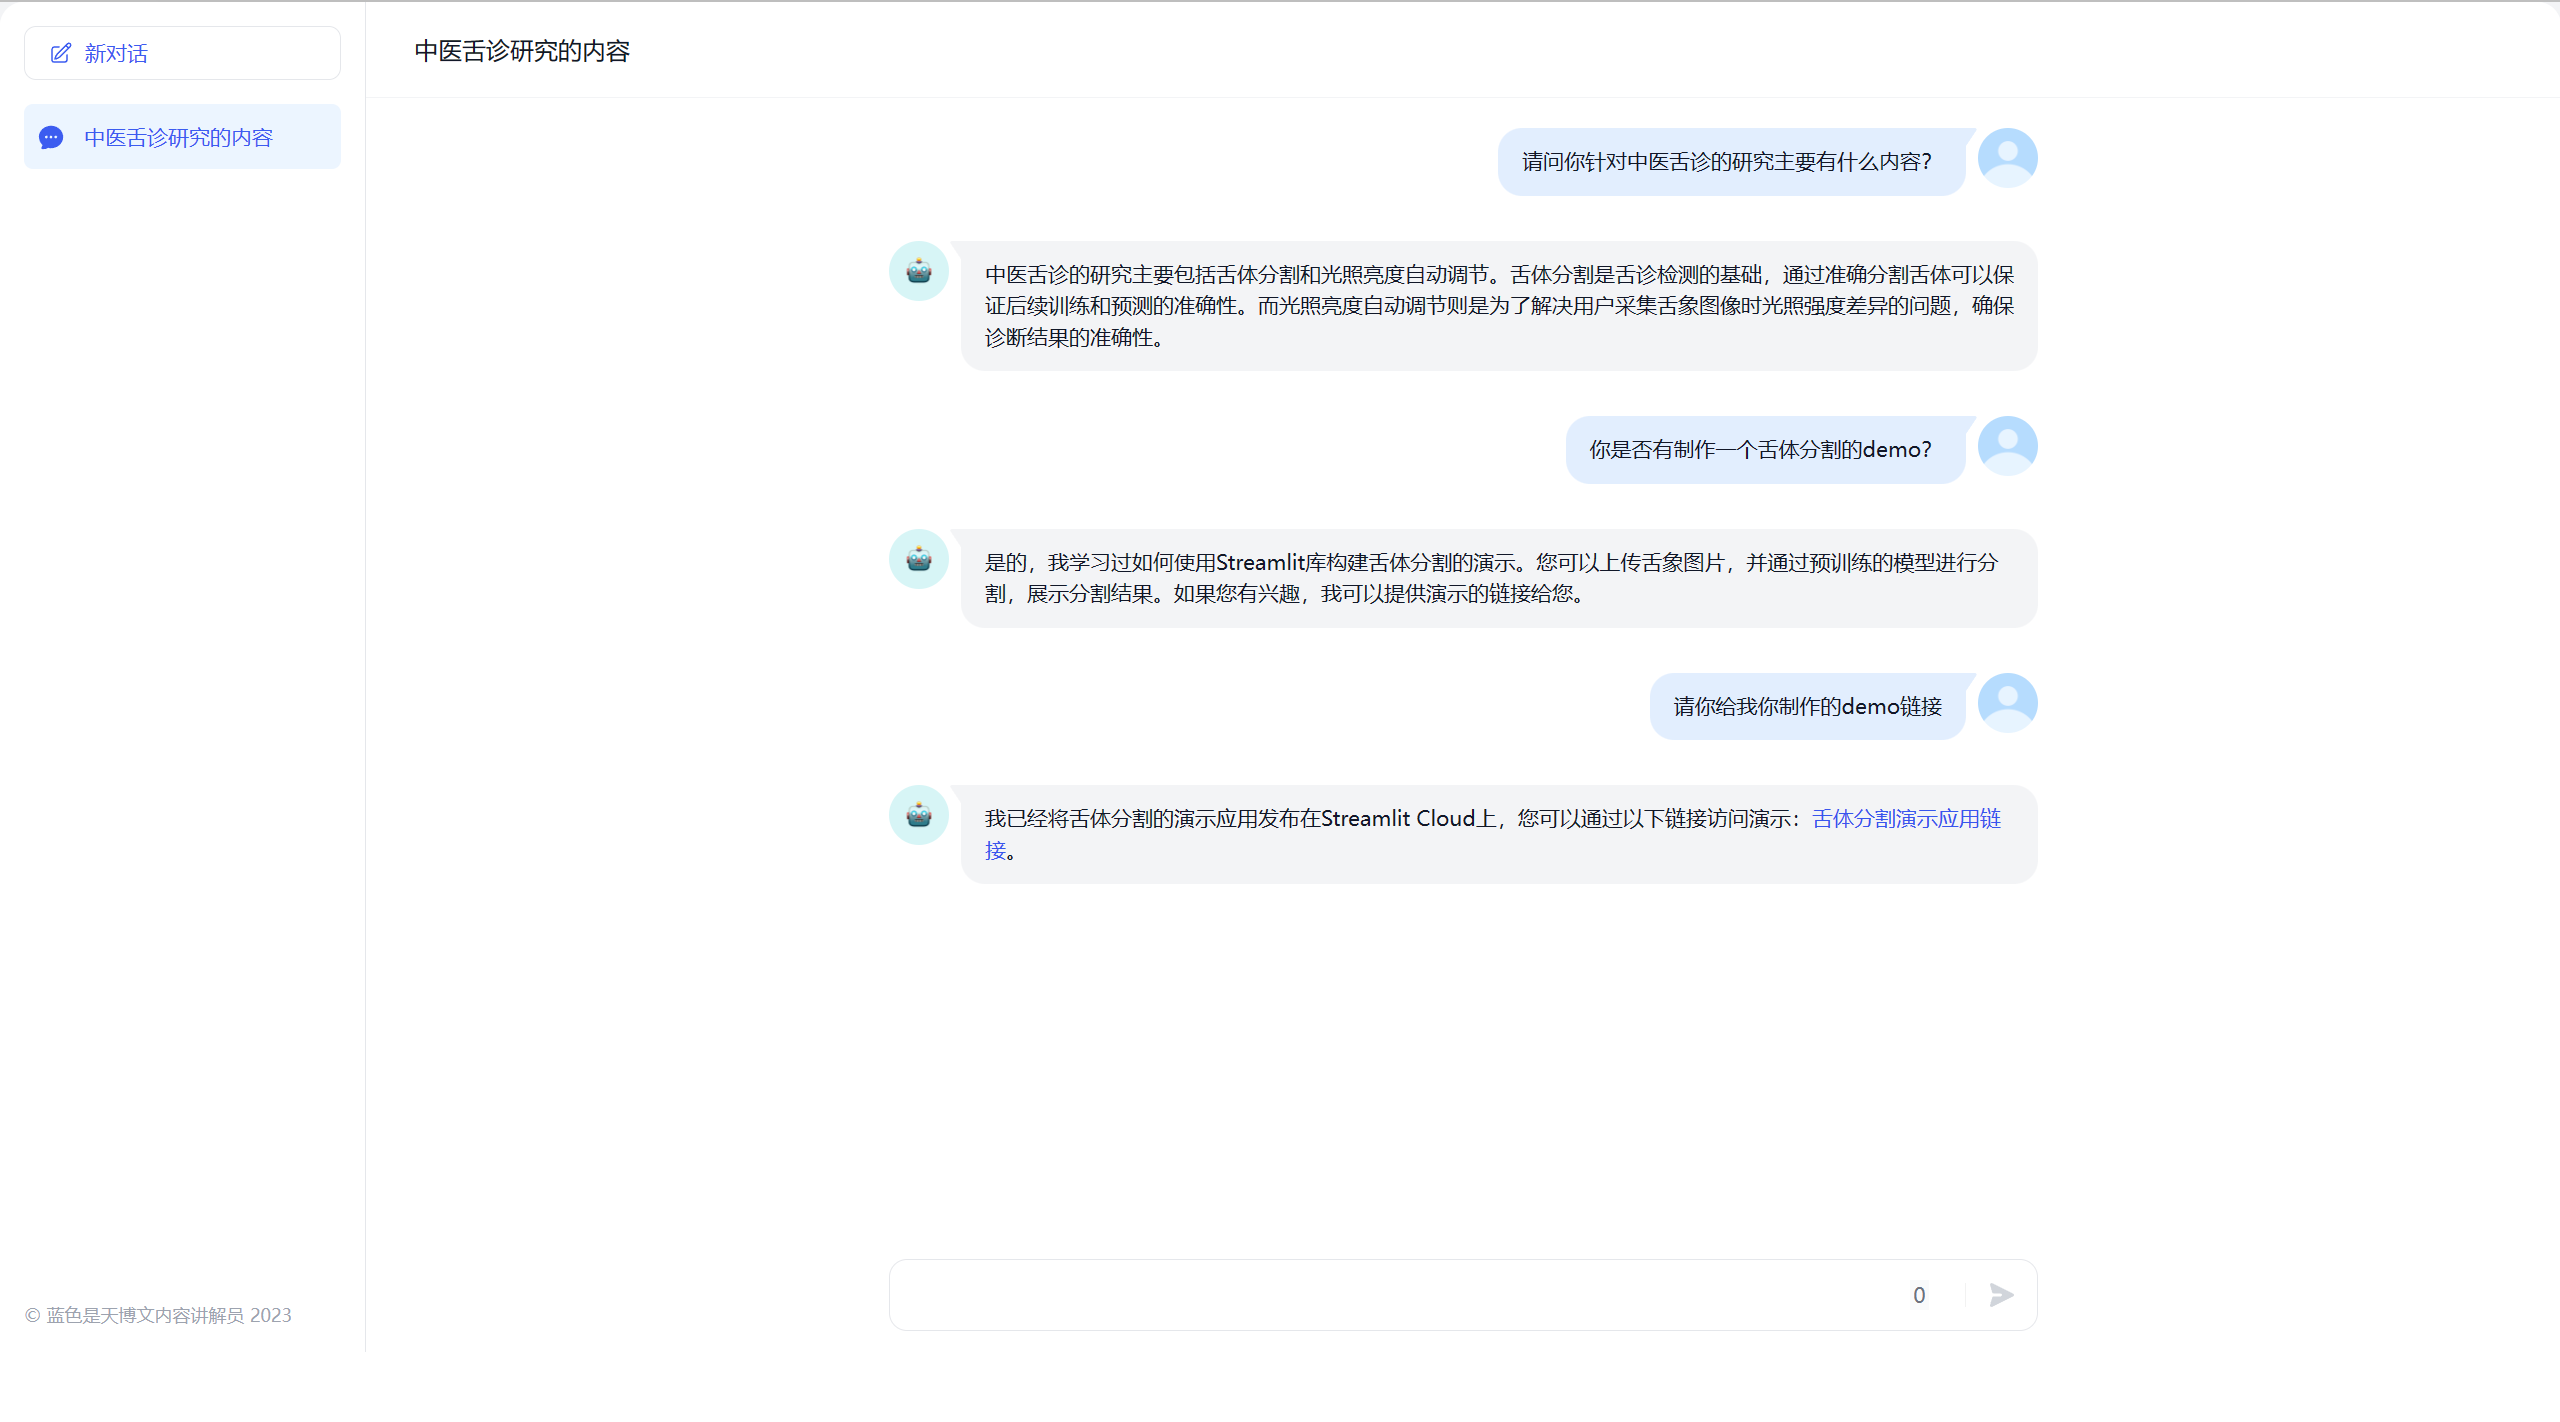Click the first robot avatar icon
Viewport: 2560px width, 1422px height.
point(918,271)
